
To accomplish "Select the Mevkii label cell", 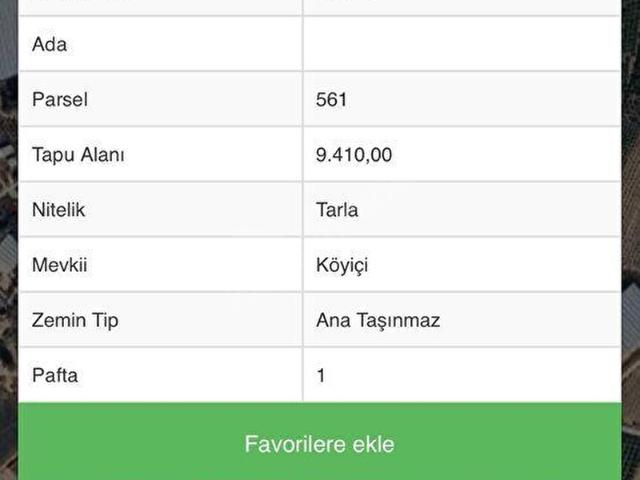I will 160,265.
